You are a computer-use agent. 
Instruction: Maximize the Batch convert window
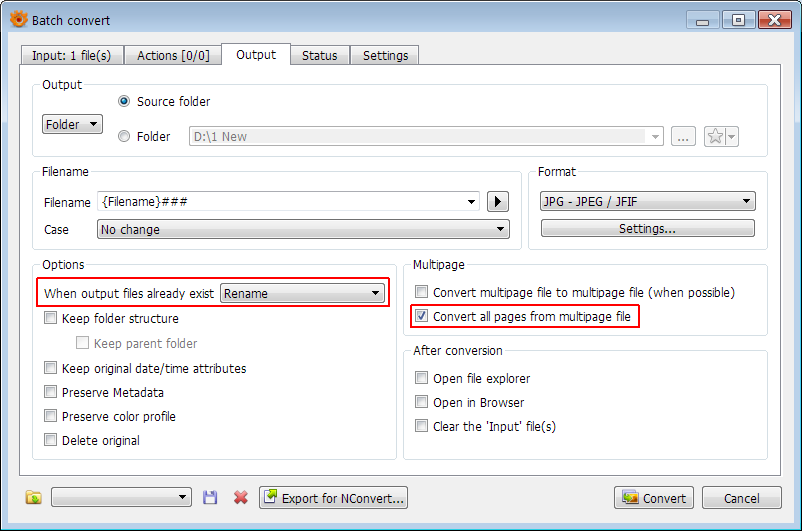tap(738, 20)
